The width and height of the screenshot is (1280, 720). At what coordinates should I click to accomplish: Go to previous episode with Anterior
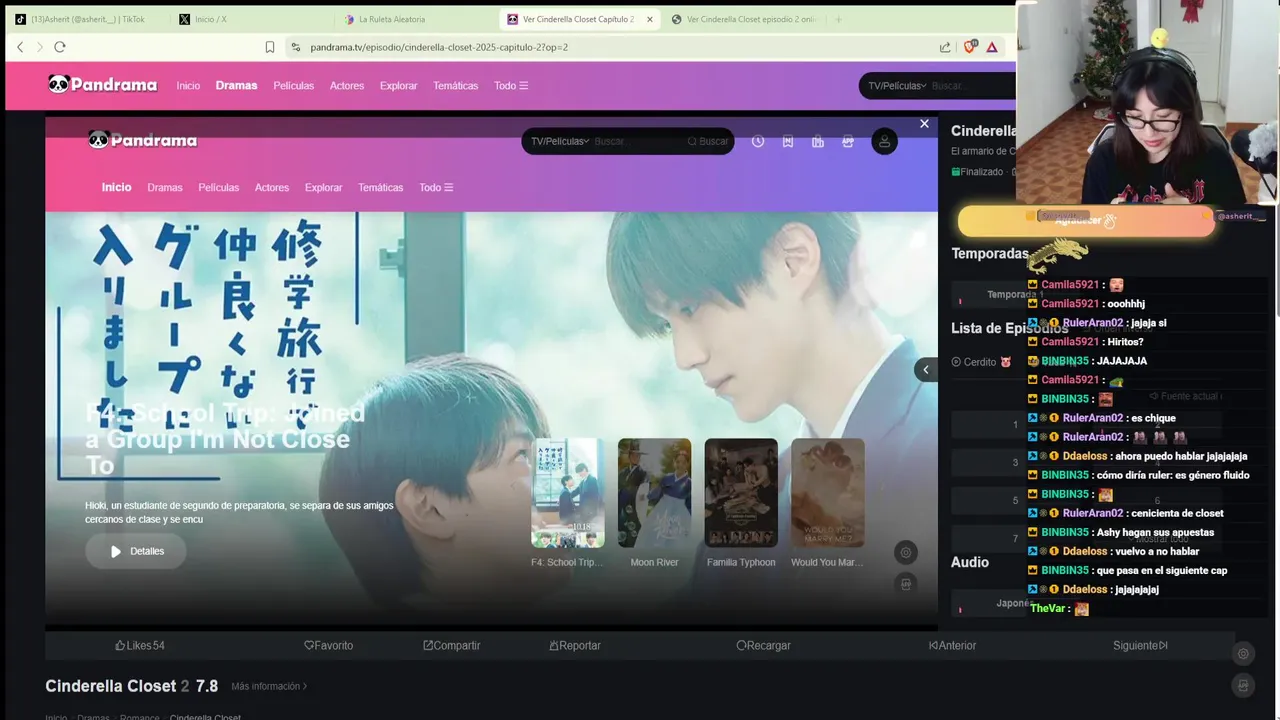tap(952, 645)
